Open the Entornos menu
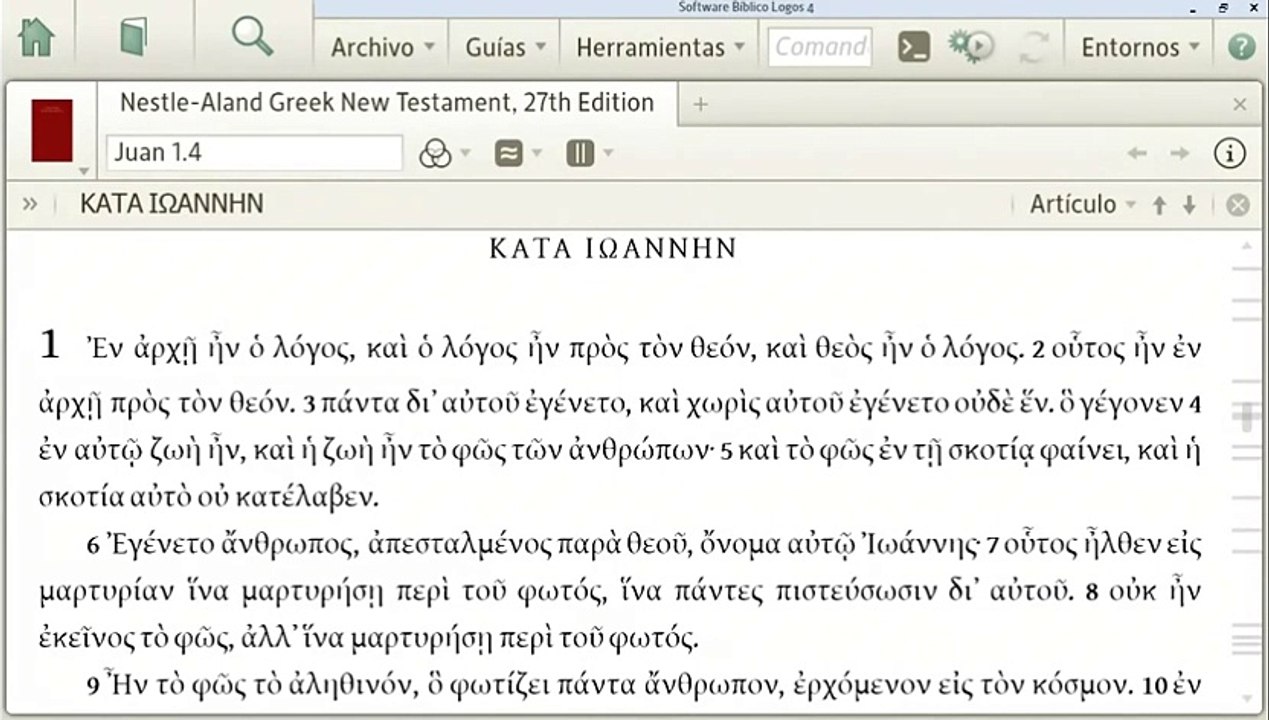The image size is (1269, 720). coord(1141,47)
